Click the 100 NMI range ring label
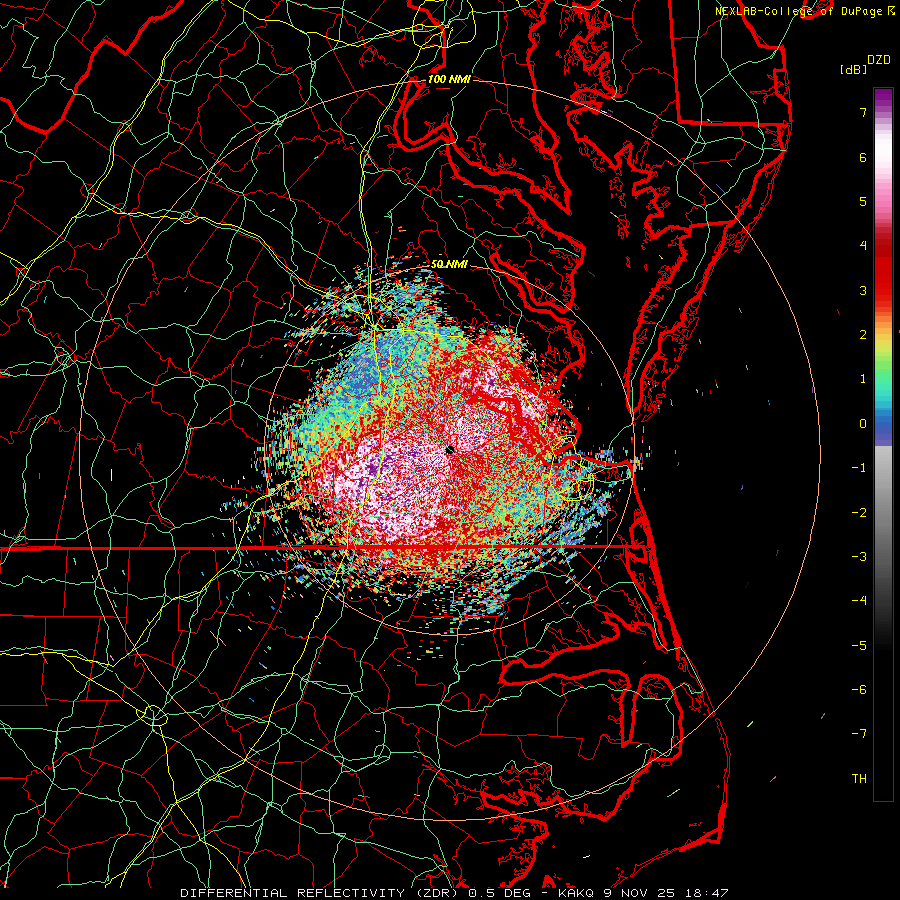Screen dimensions: 900x900 (x=449, y=79)
